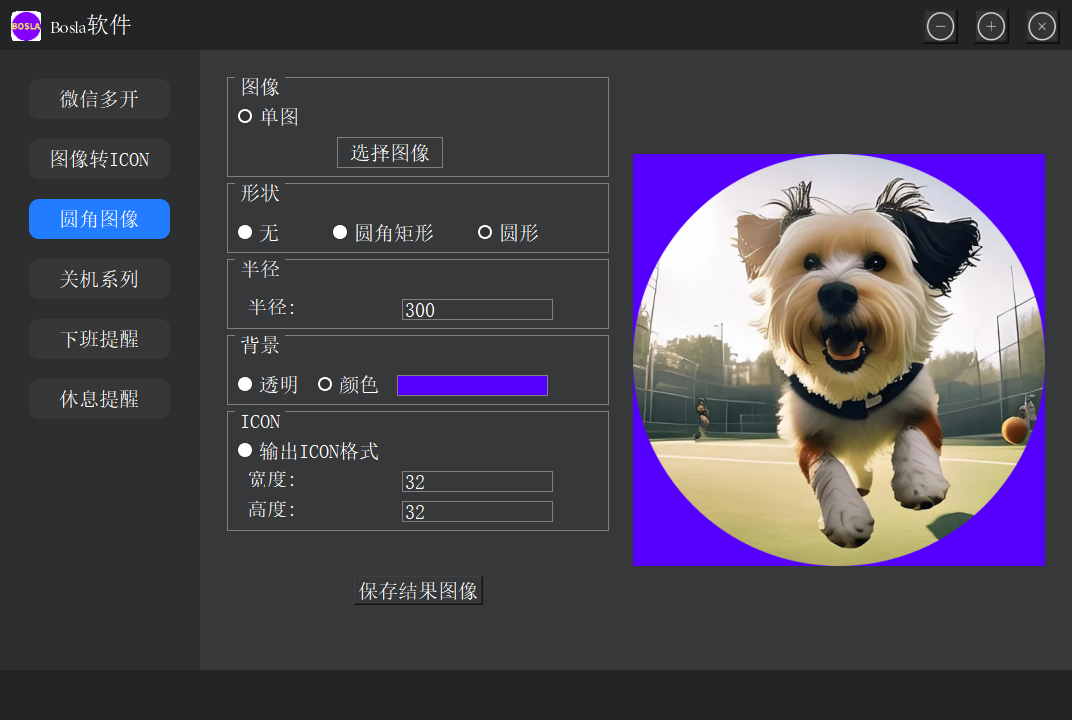Screen dimensions: 1072x720
Task: Open the 休息提醒 sidebar tab
Action: [99, 399]
